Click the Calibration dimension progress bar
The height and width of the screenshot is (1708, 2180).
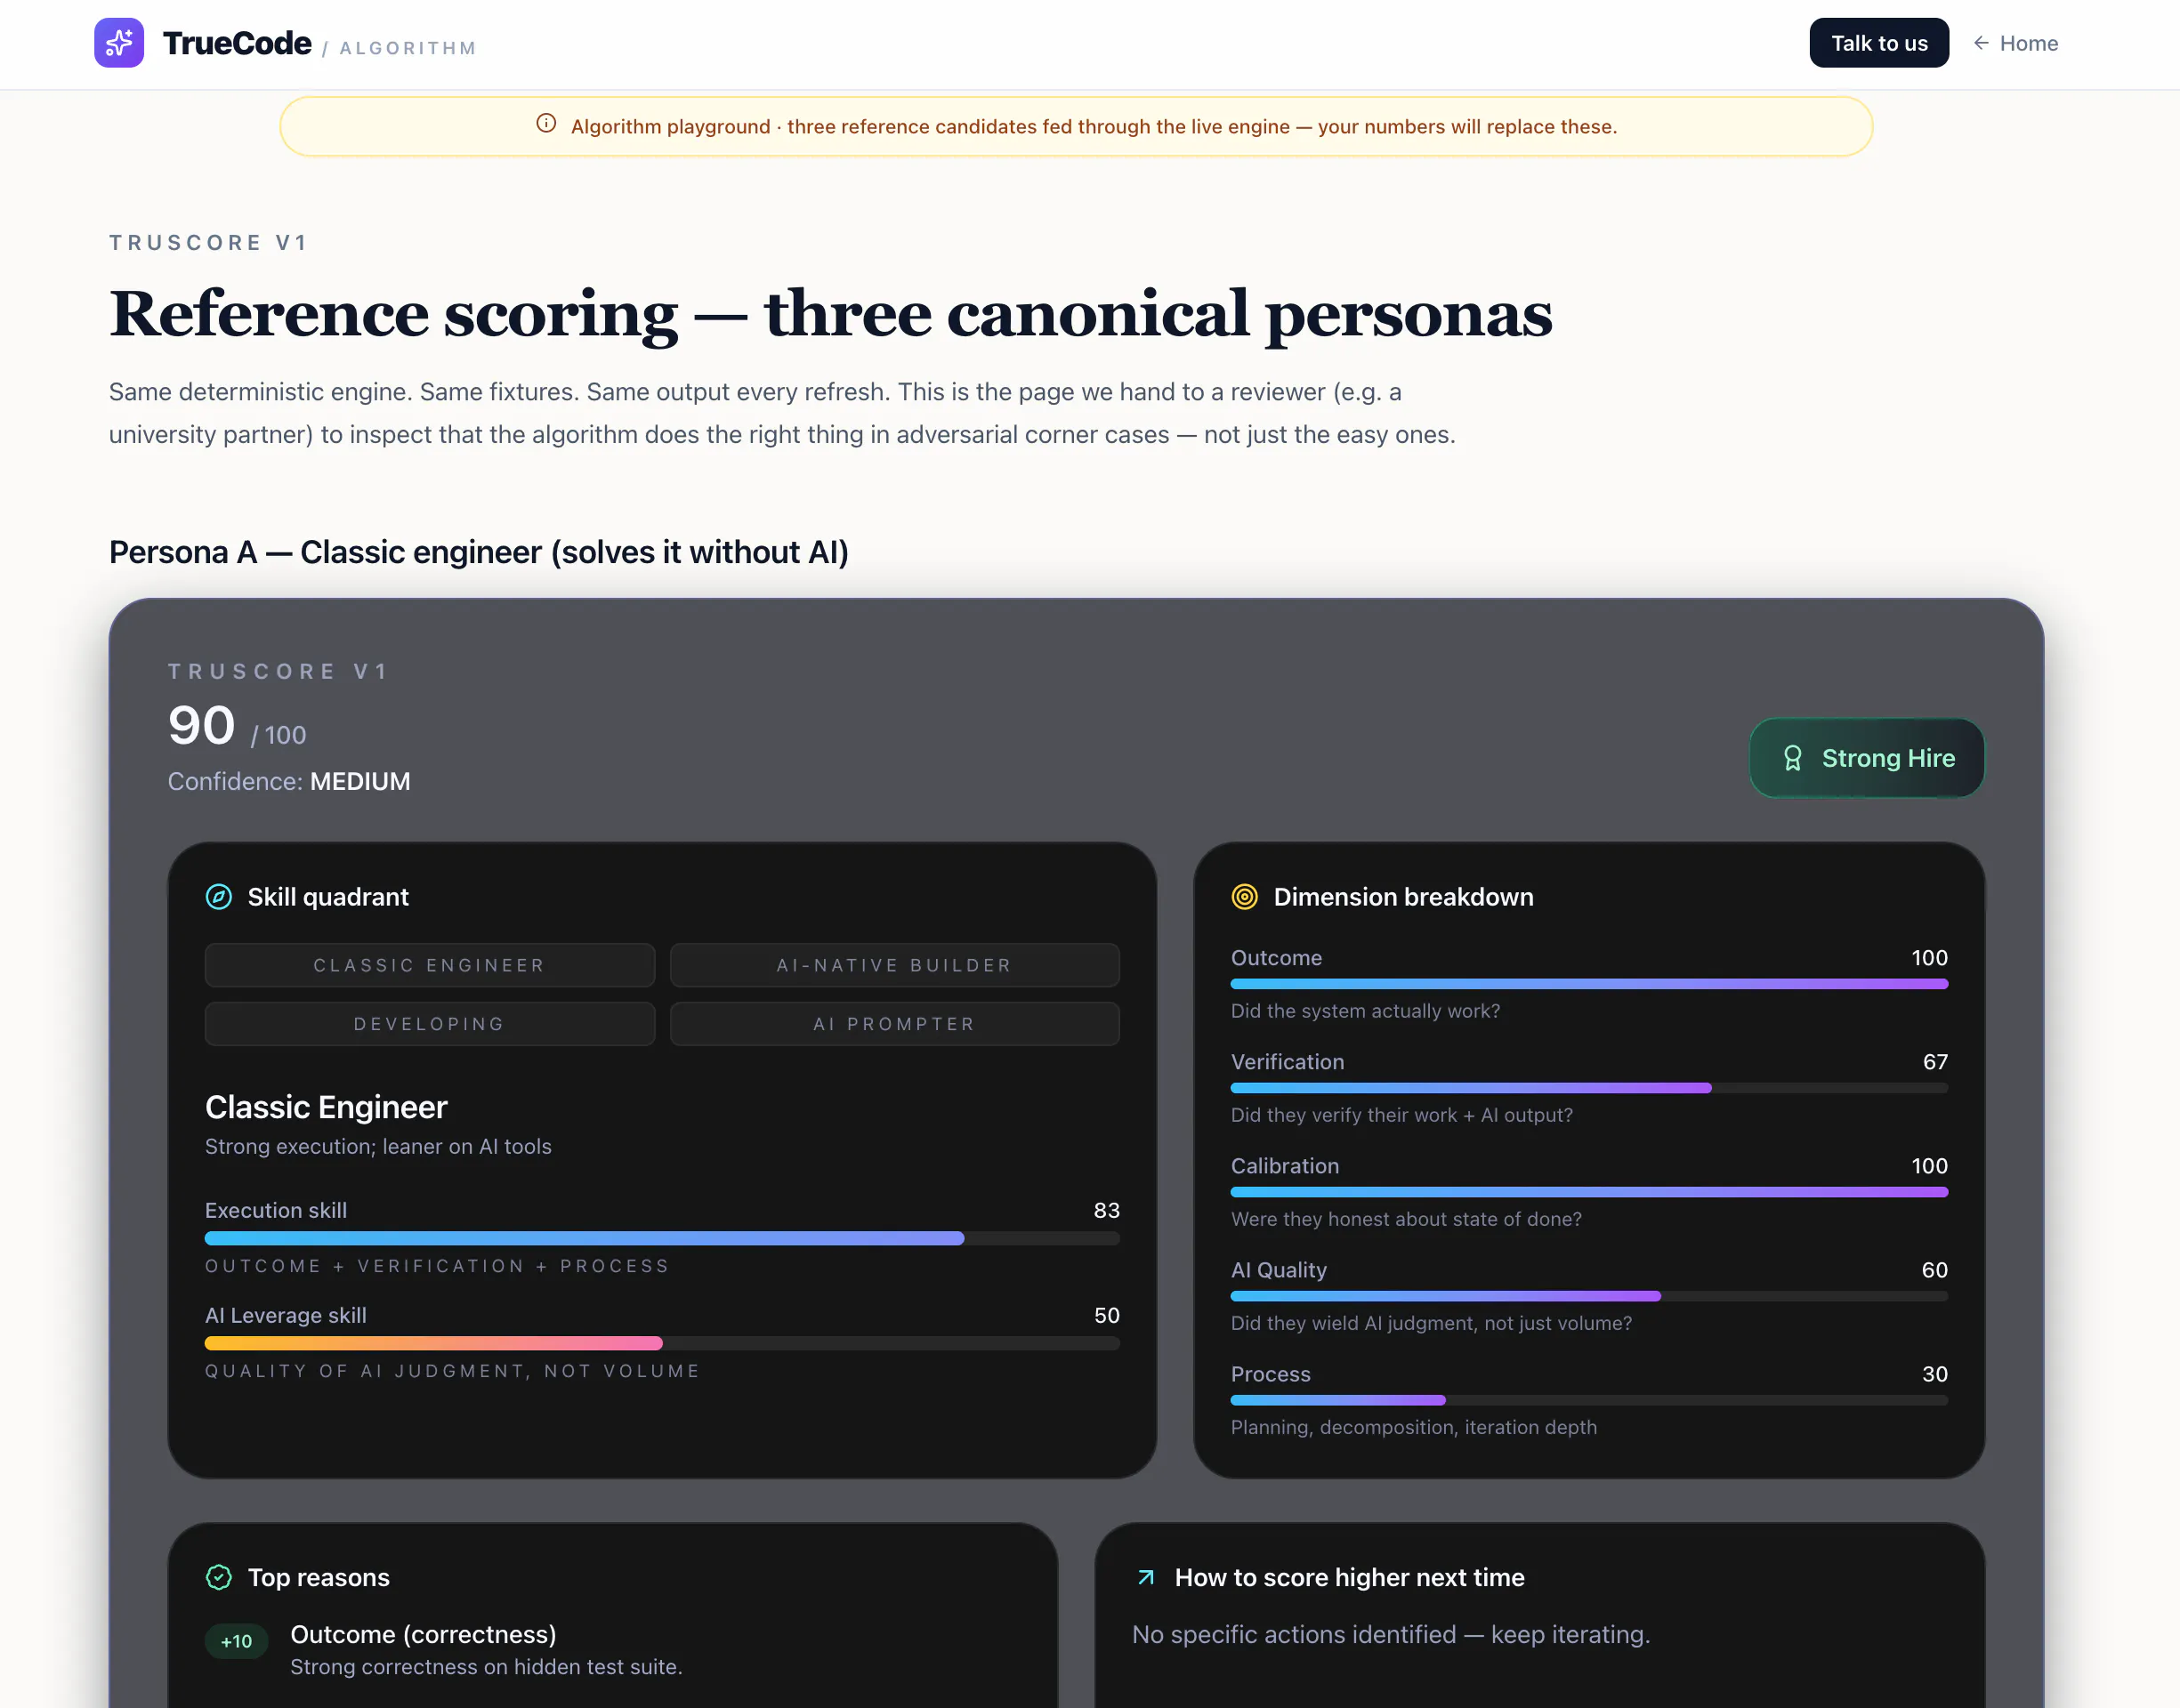[1589, 1192]
